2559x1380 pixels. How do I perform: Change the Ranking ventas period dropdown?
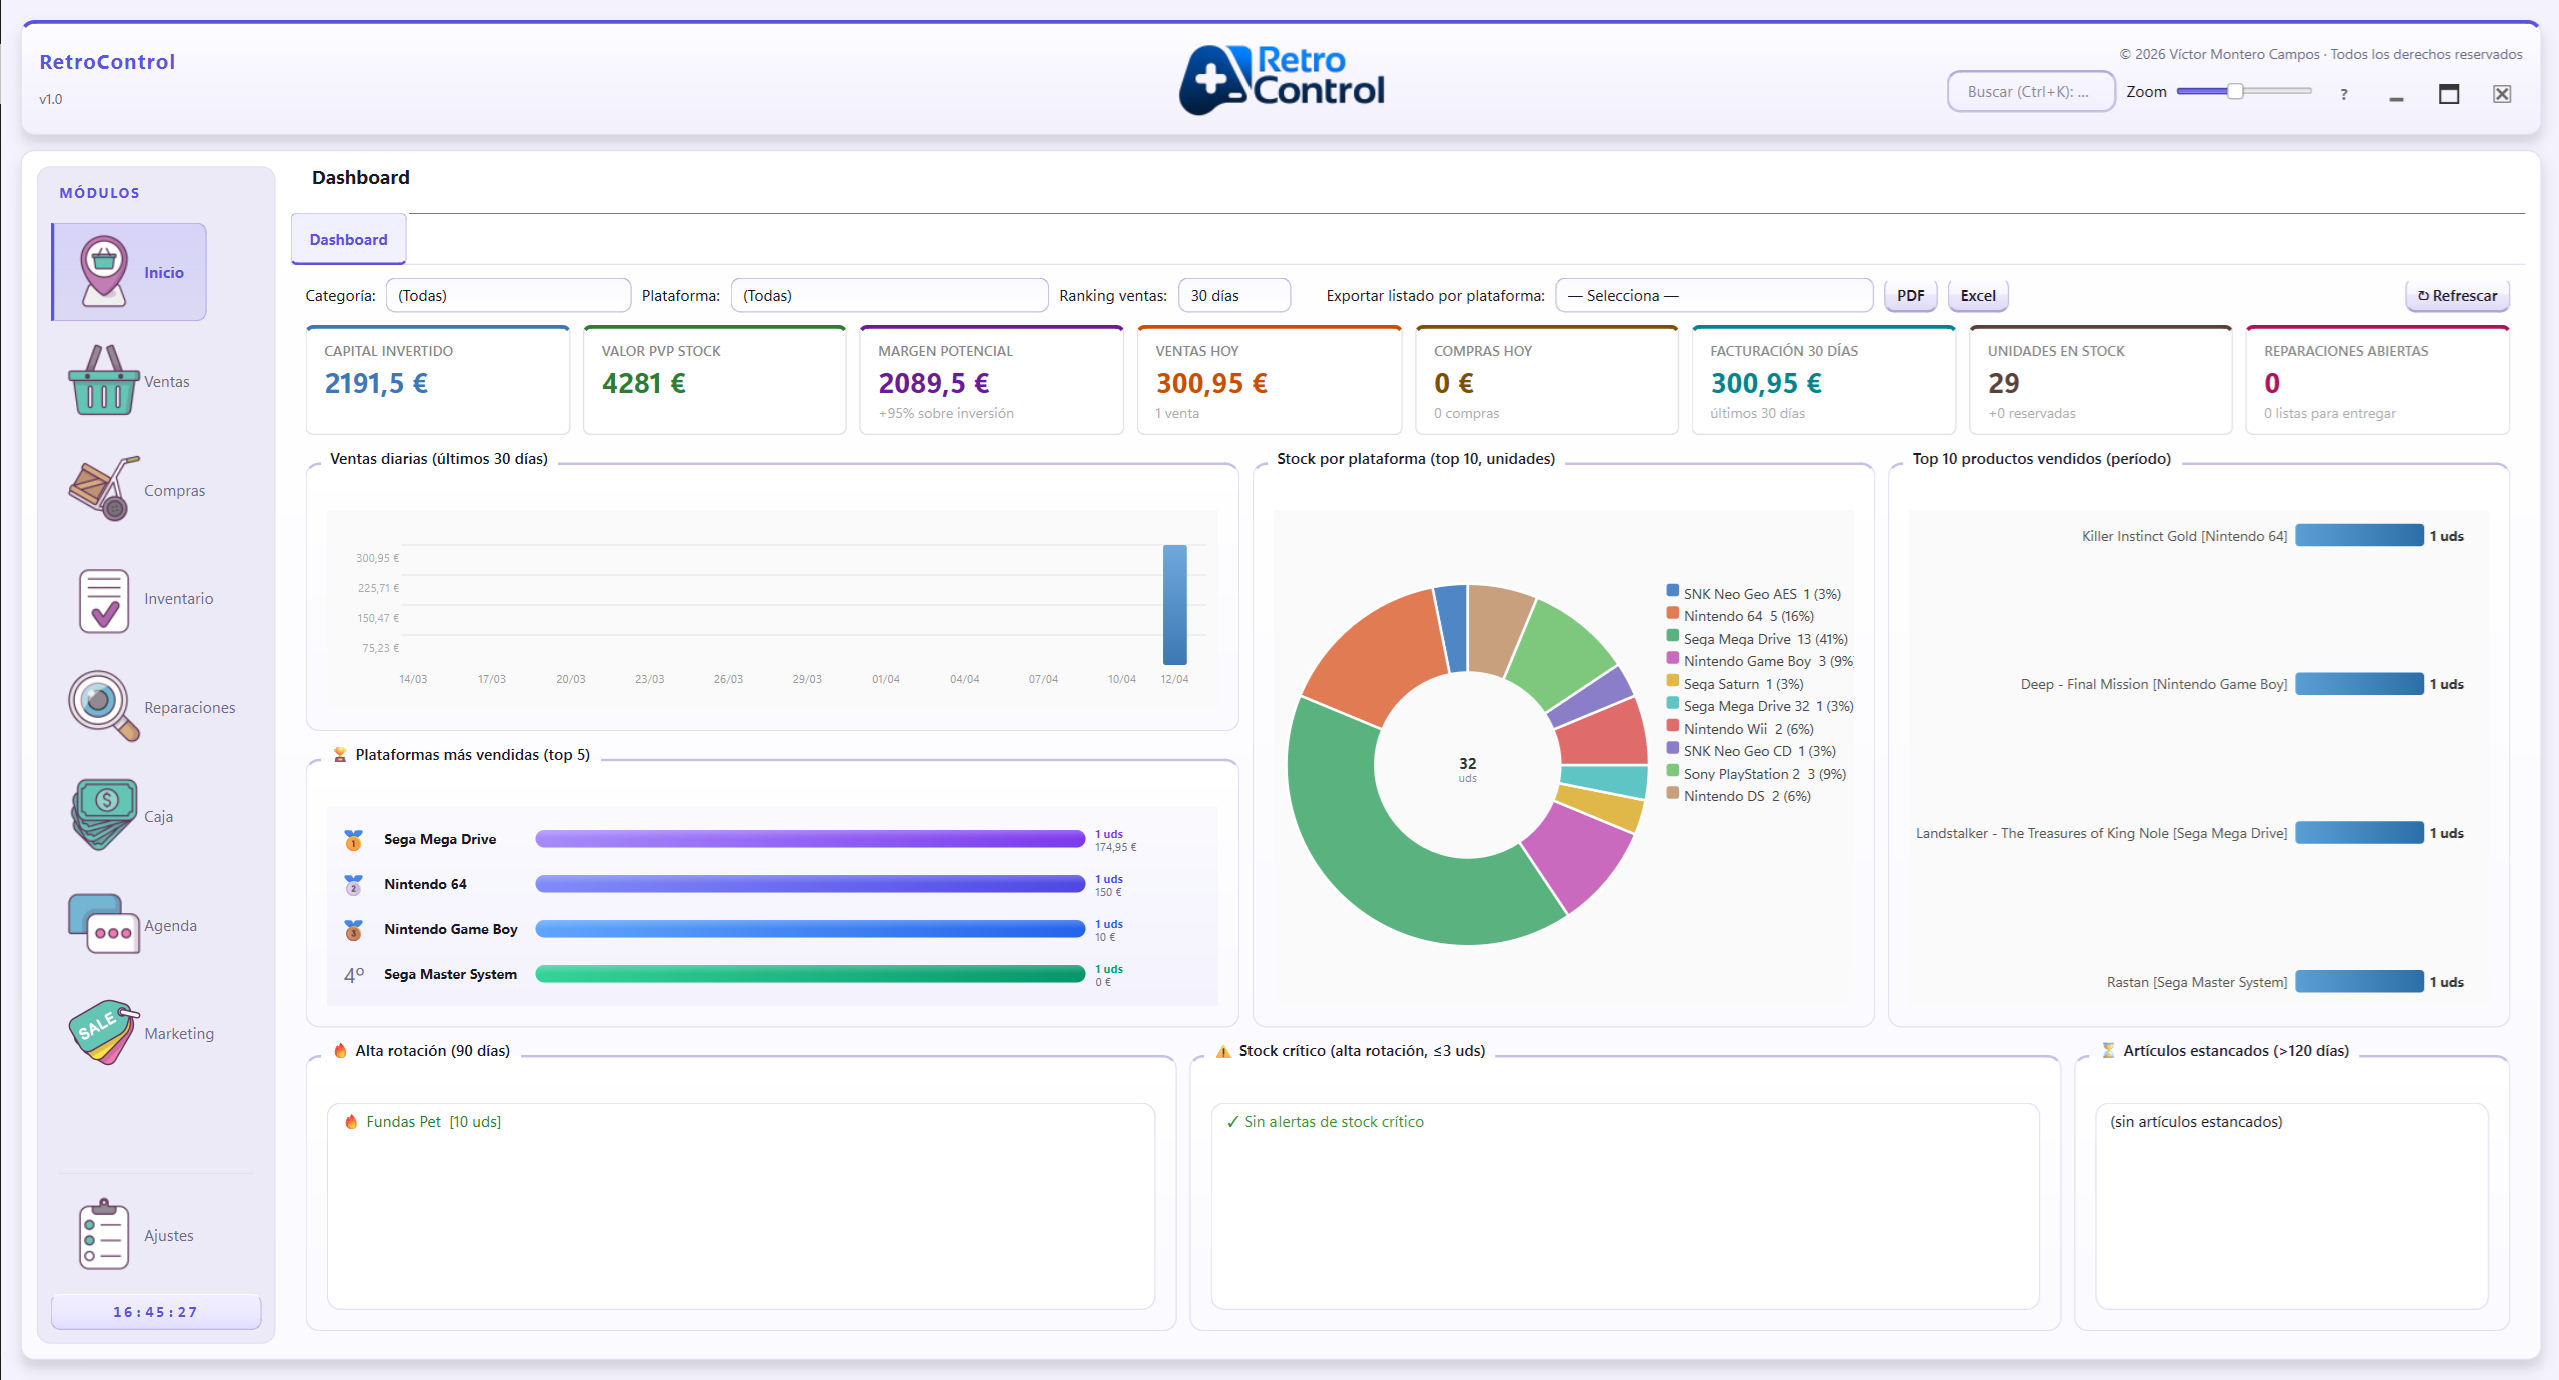coord(1234,295)
